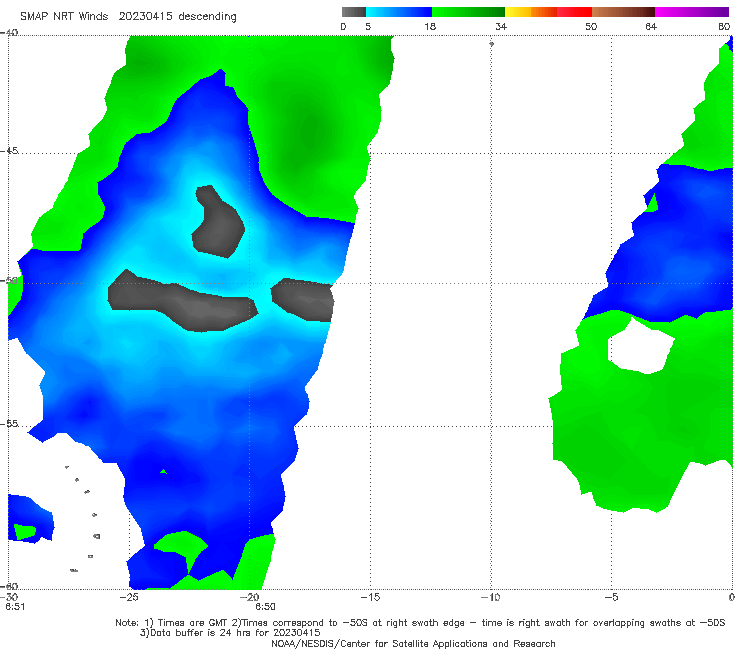Click the gray low-wind patch at the swath's right edge
Image resolution: width=740 pixels, height=650 pixels.
click(x=303, y=300)
